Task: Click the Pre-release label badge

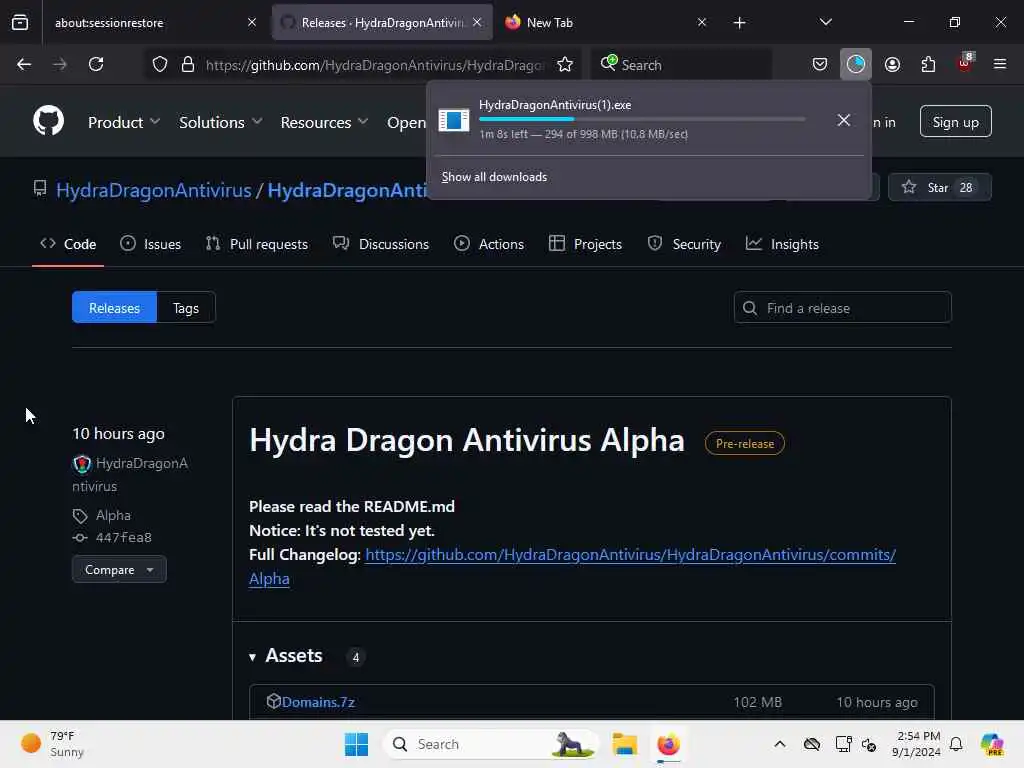Action: (x=744, y=443)
